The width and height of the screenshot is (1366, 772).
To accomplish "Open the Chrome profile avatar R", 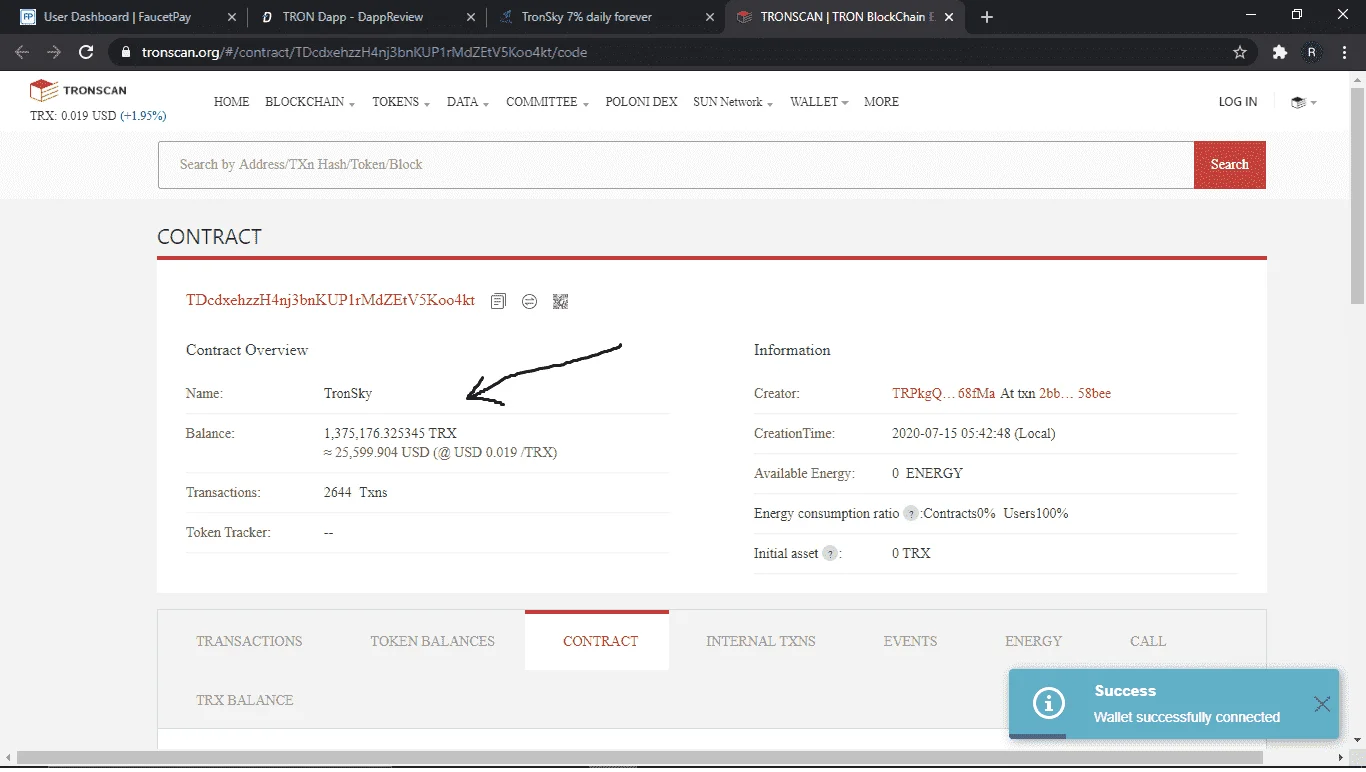I will click(x=1312, y=52).
